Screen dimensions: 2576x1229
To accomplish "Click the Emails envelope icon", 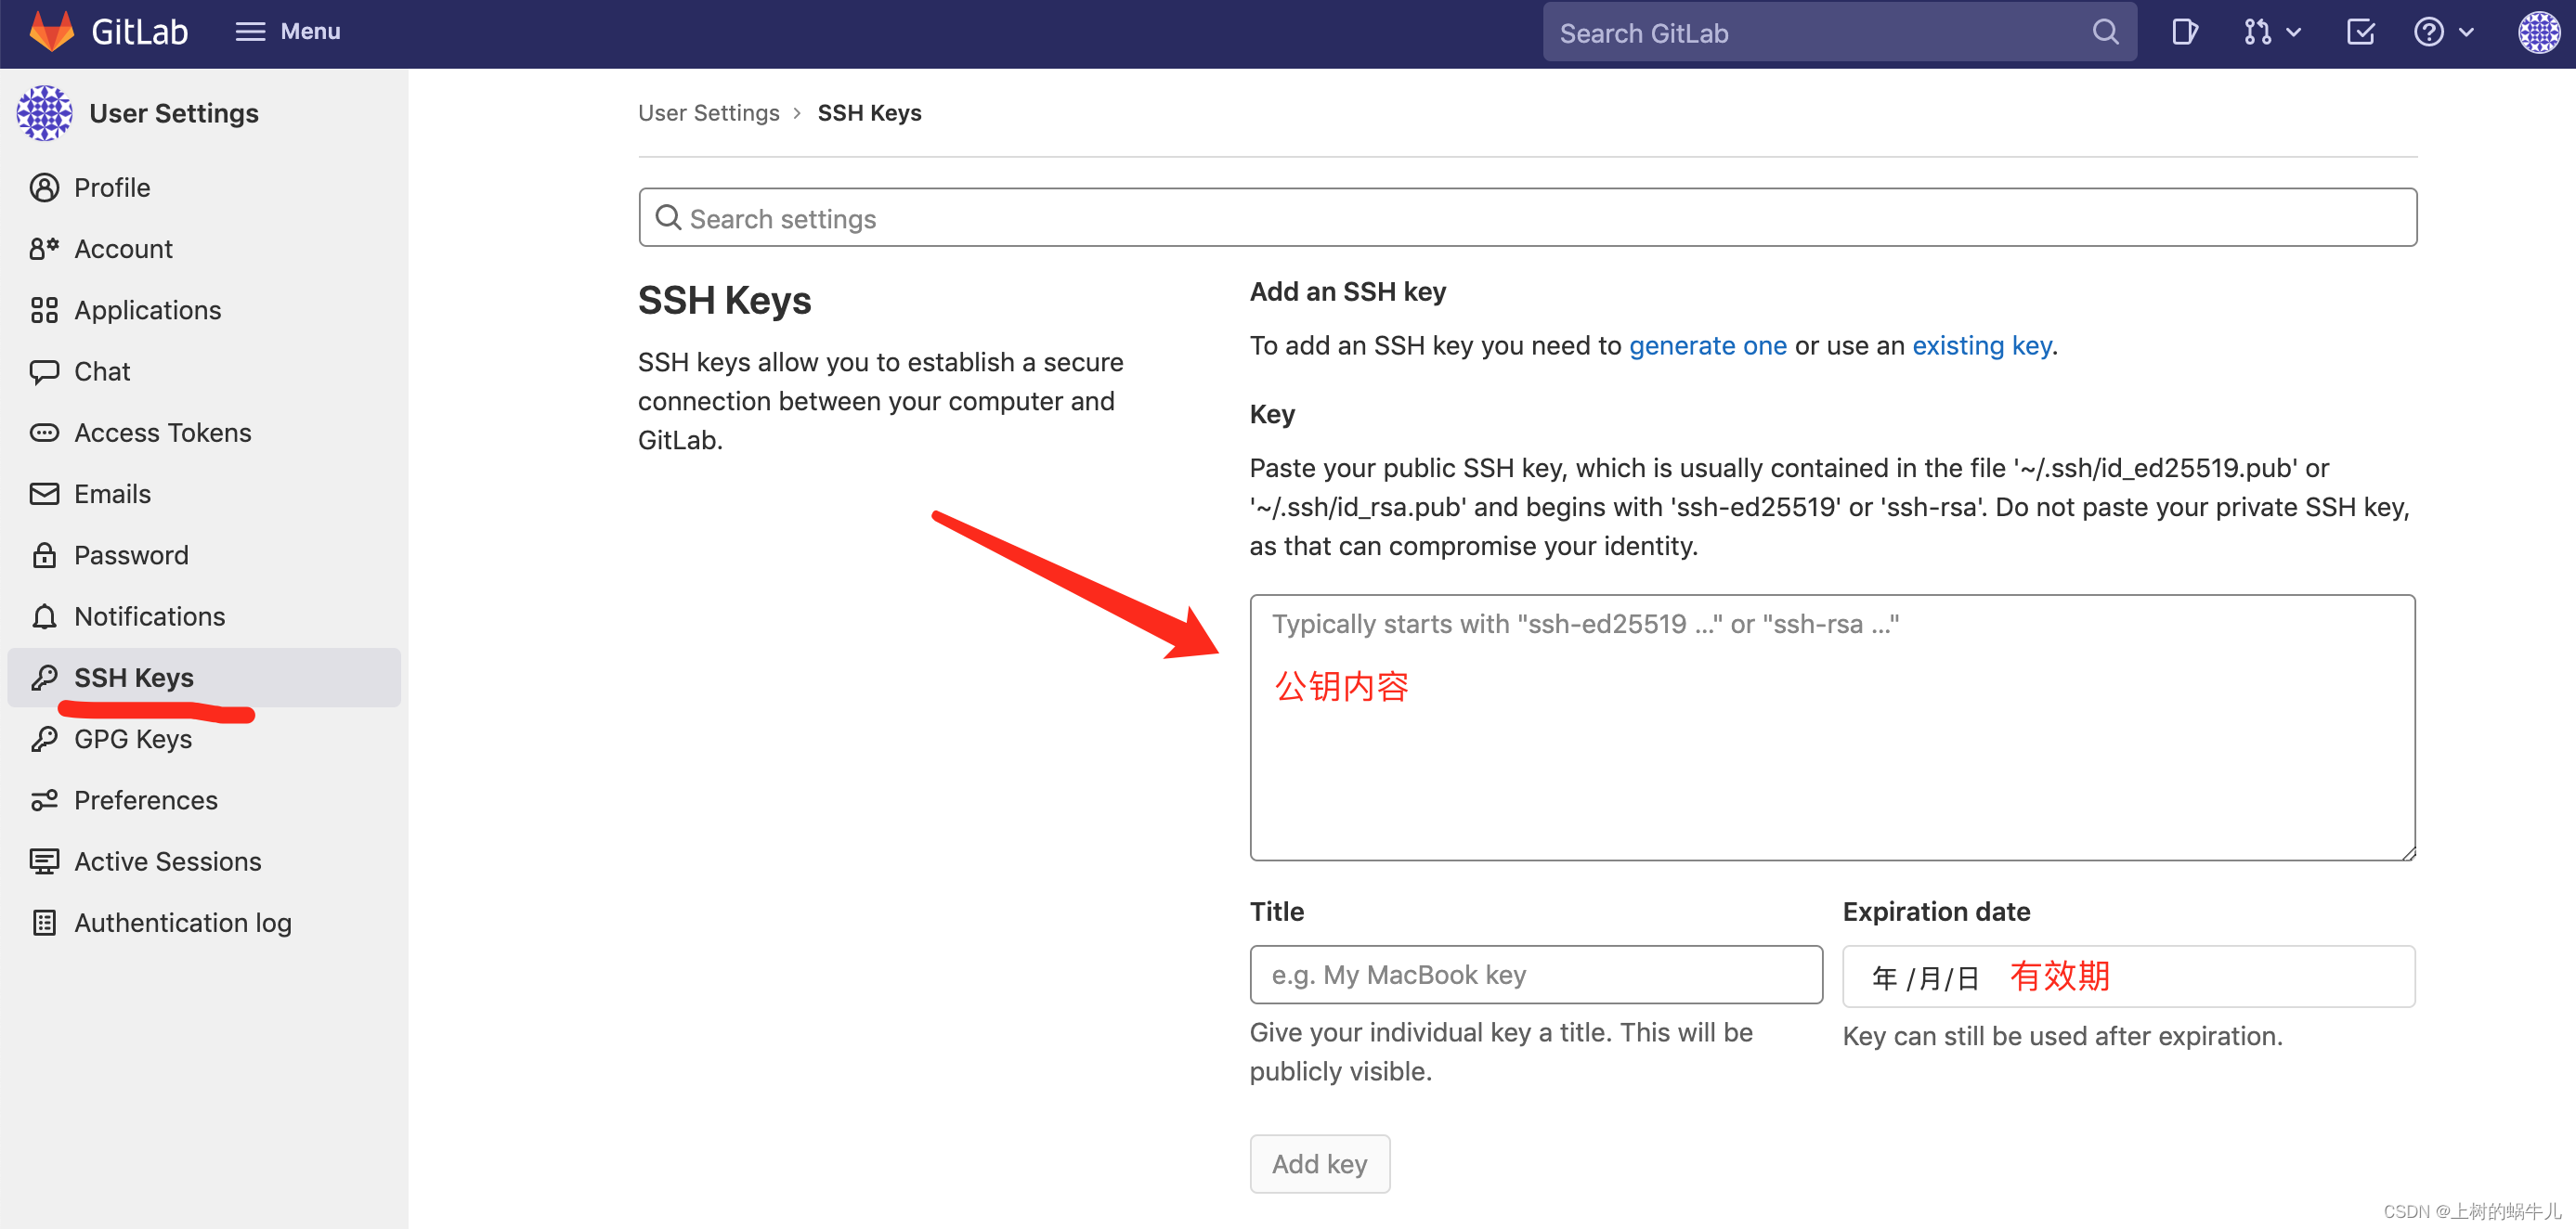I will pos(44,493).
